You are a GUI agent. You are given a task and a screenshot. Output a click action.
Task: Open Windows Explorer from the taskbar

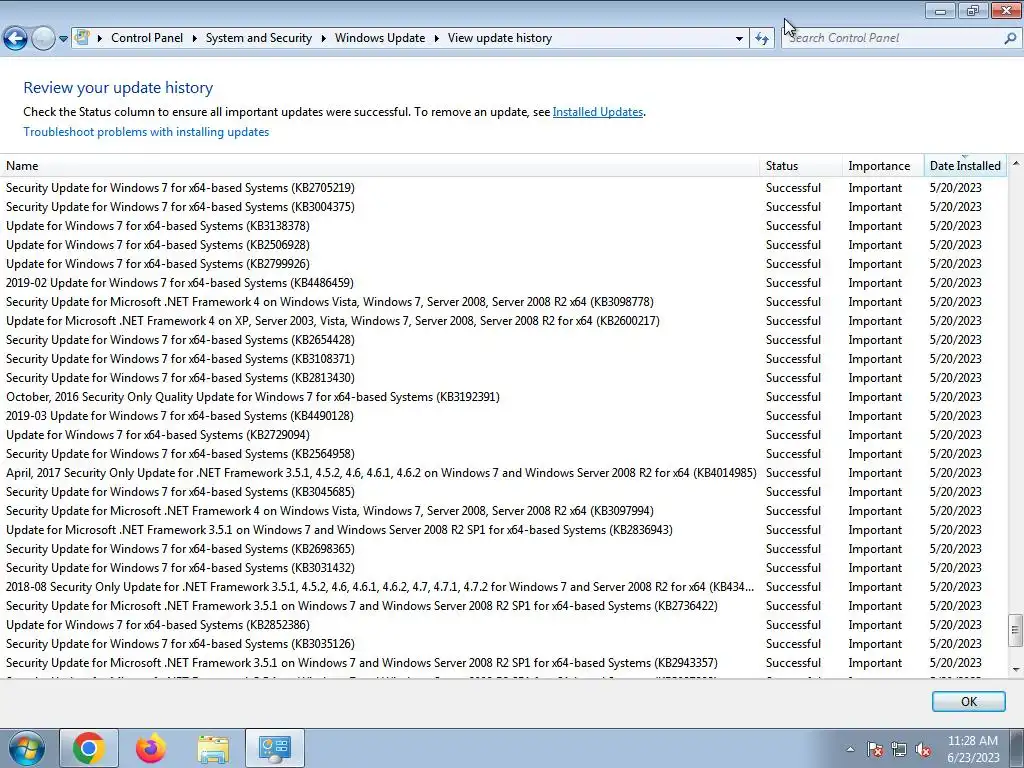[213, 748]
